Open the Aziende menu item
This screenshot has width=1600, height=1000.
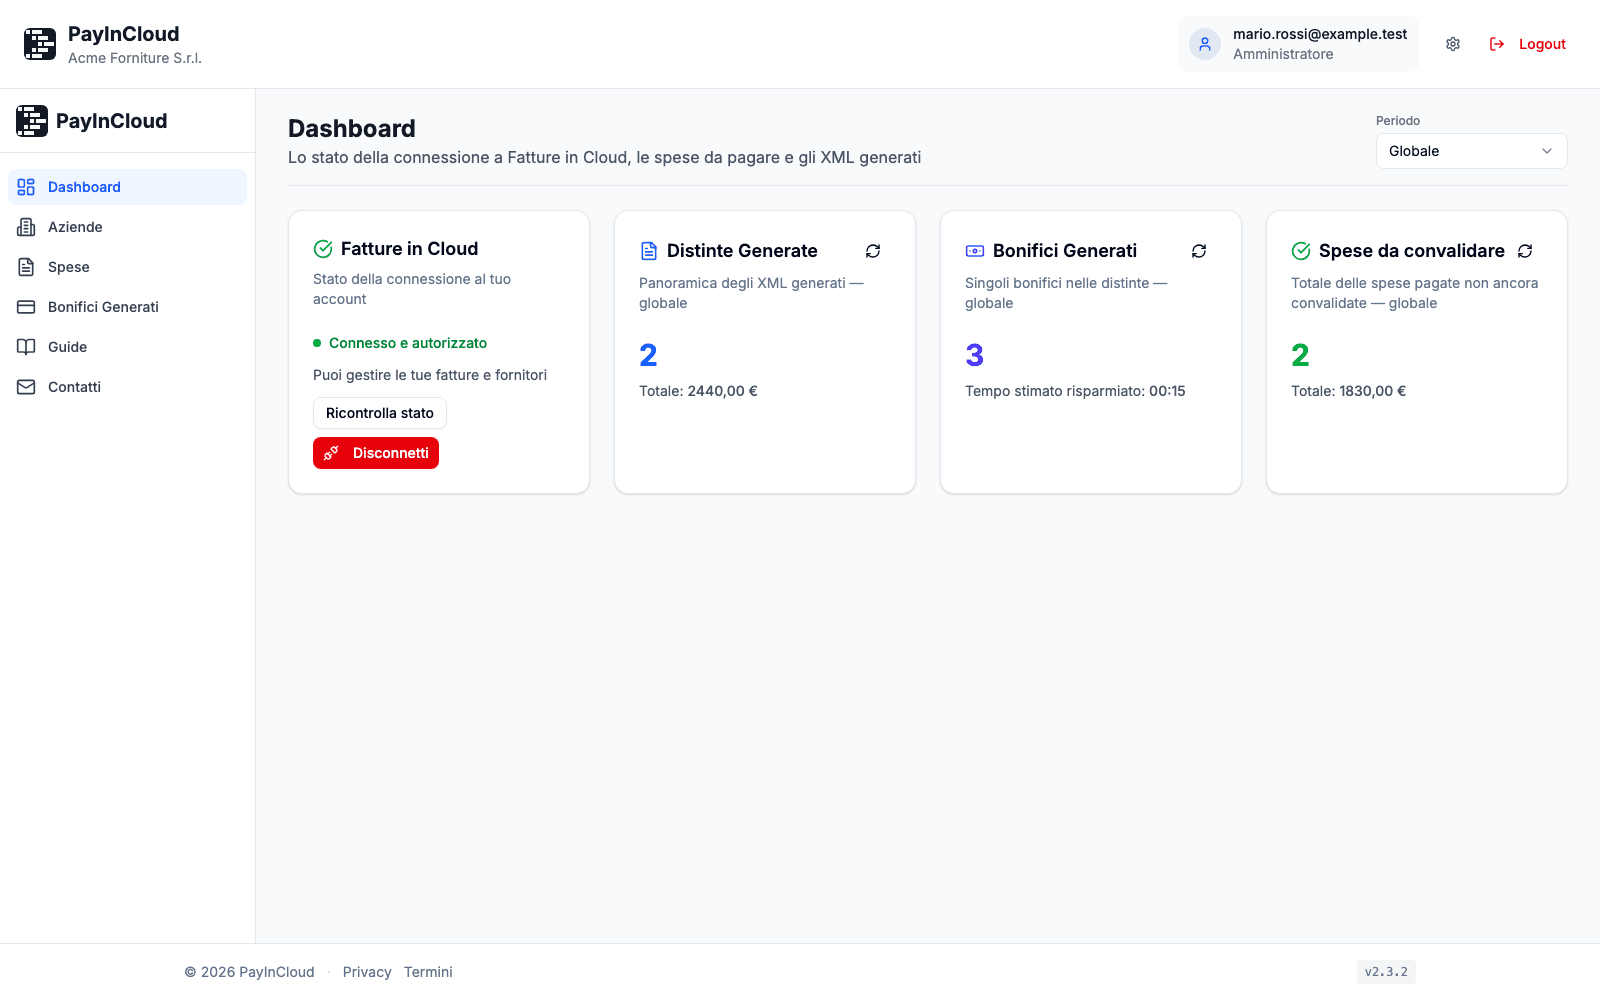tap(127, 227)
